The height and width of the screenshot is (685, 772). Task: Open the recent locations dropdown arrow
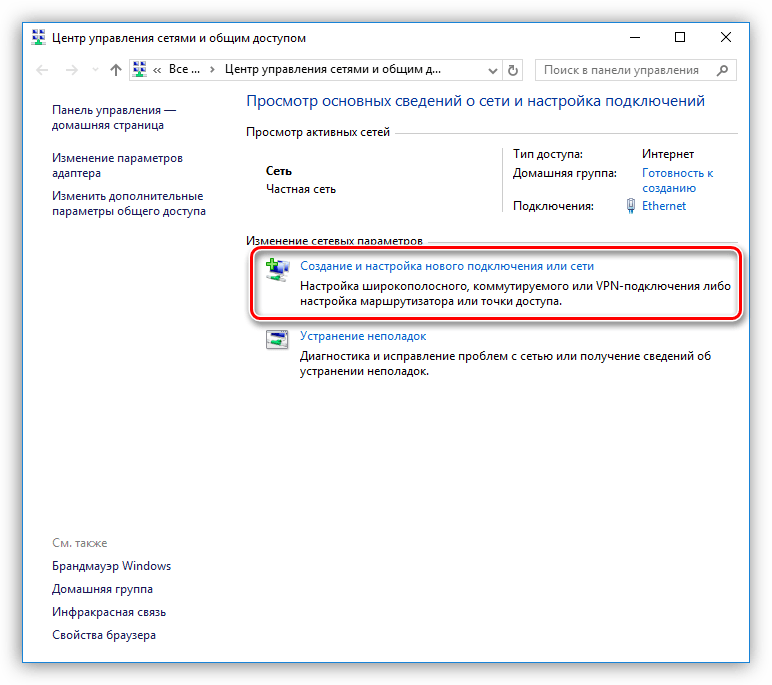[x=96, y=70]
